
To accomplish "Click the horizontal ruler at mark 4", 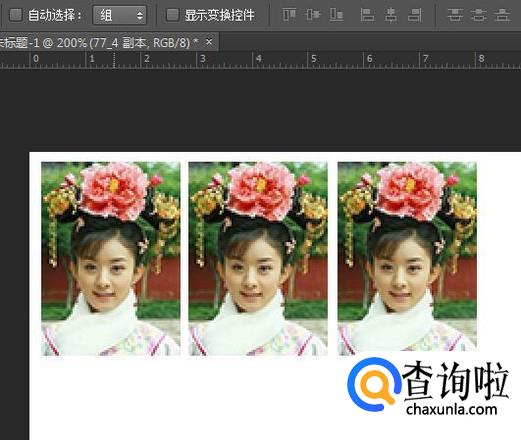I will tap(258, 59).
